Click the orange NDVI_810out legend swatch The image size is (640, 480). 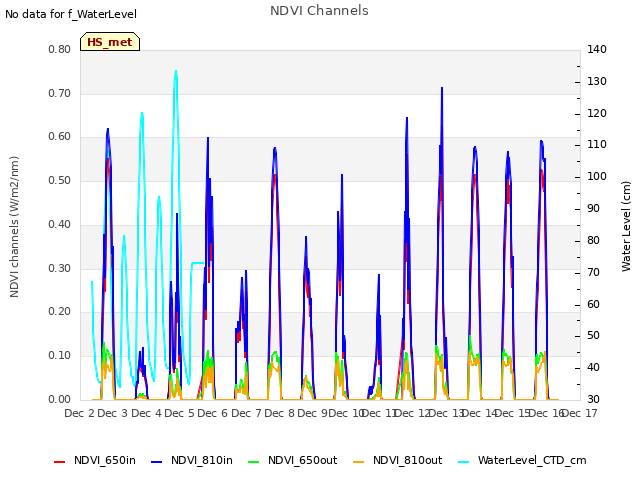coord(359,462)
